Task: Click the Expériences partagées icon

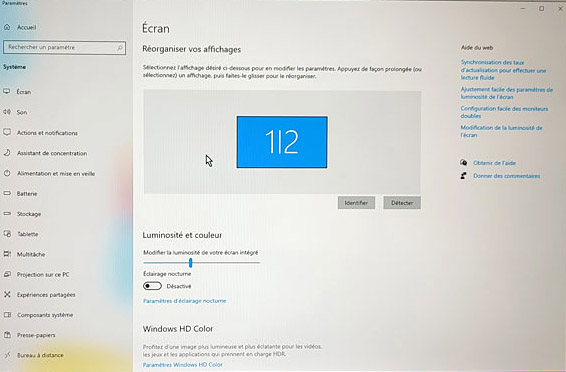Action: (7, 294)
